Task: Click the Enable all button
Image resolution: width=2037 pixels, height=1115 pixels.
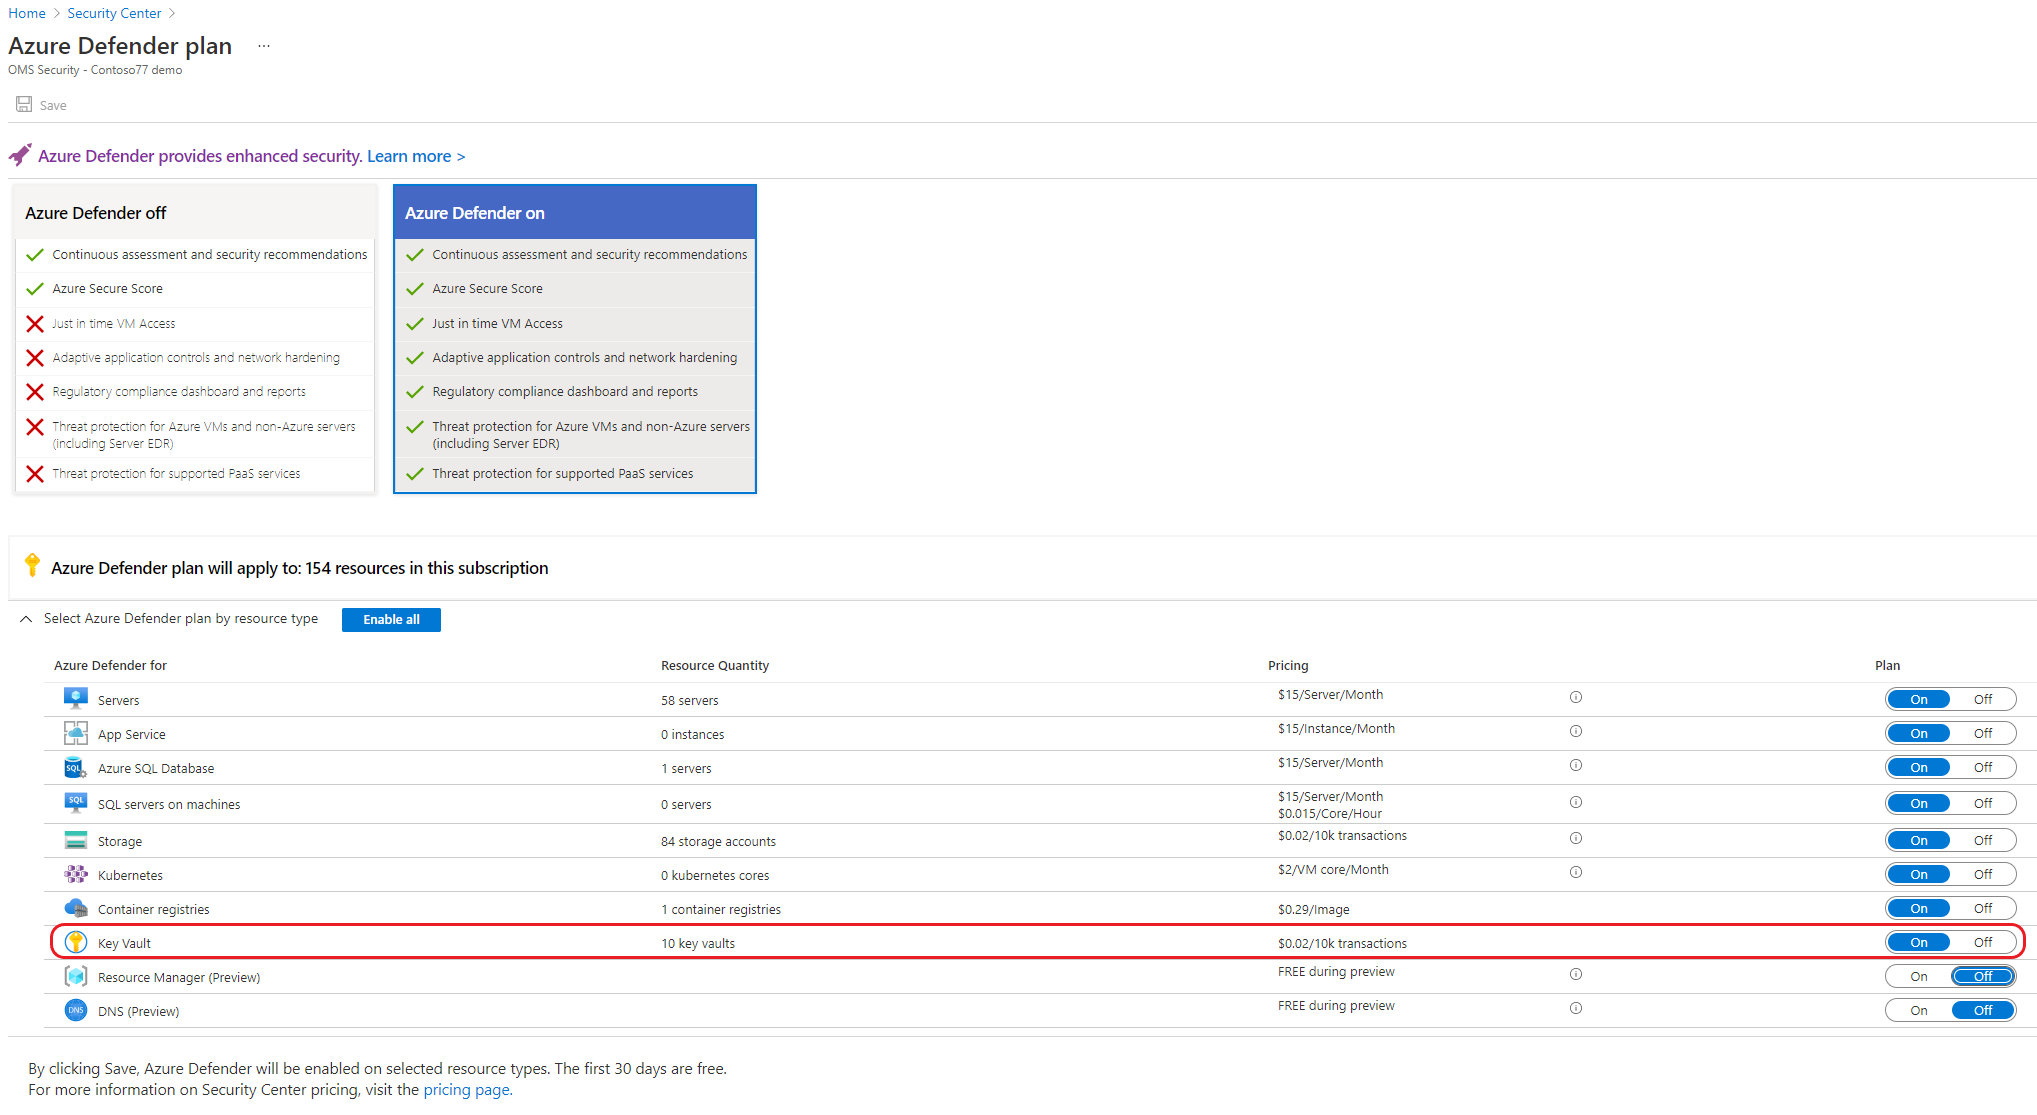Action: click(390, 619)
